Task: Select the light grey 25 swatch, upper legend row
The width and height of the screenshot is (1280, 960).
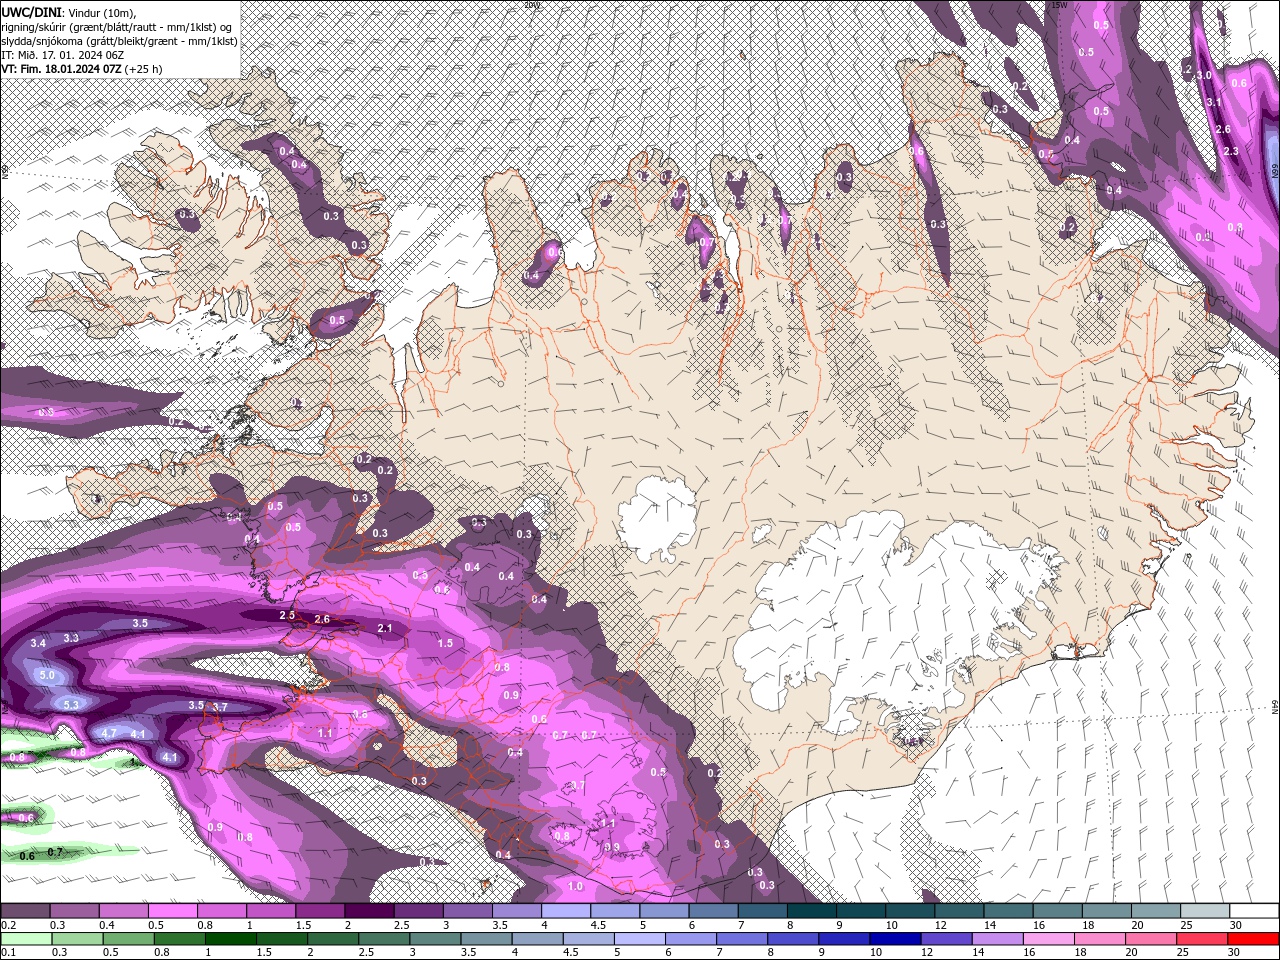Action: click(1205, 911)
